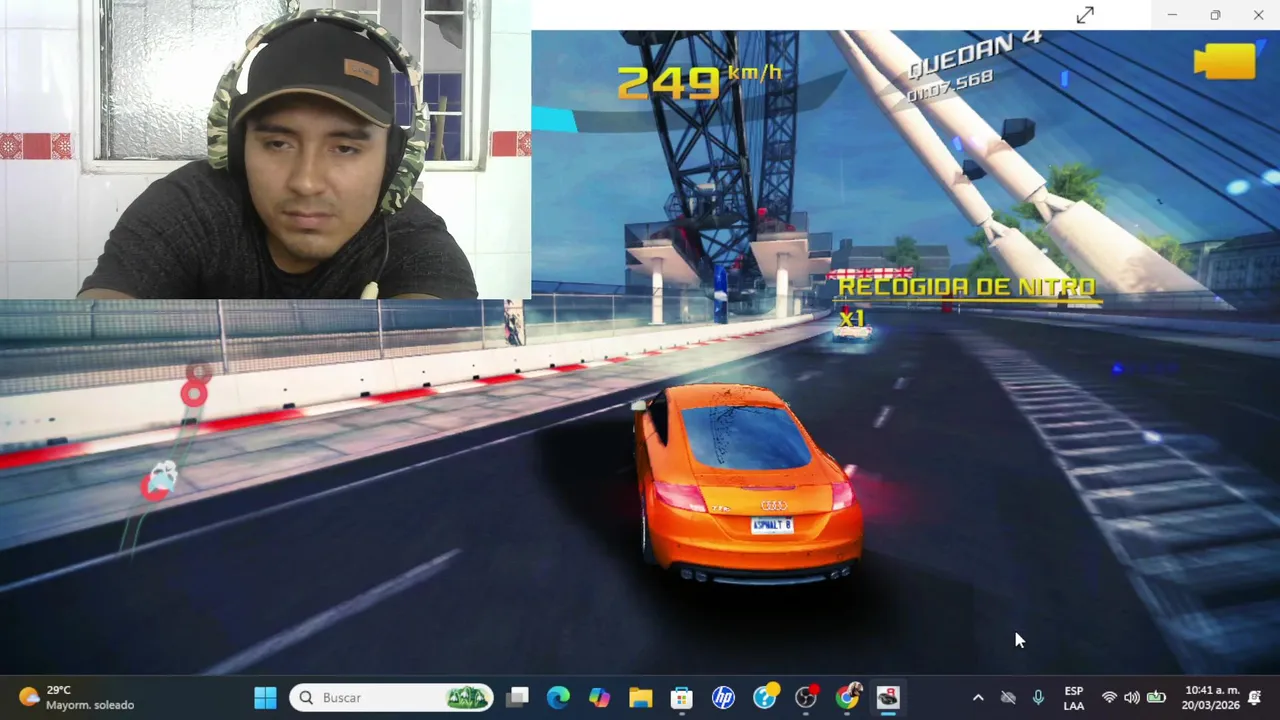Open the notification bell with do not disturb
Image resolution: width=1280 pixels, height=720 pixels.
coord(1255,698)
